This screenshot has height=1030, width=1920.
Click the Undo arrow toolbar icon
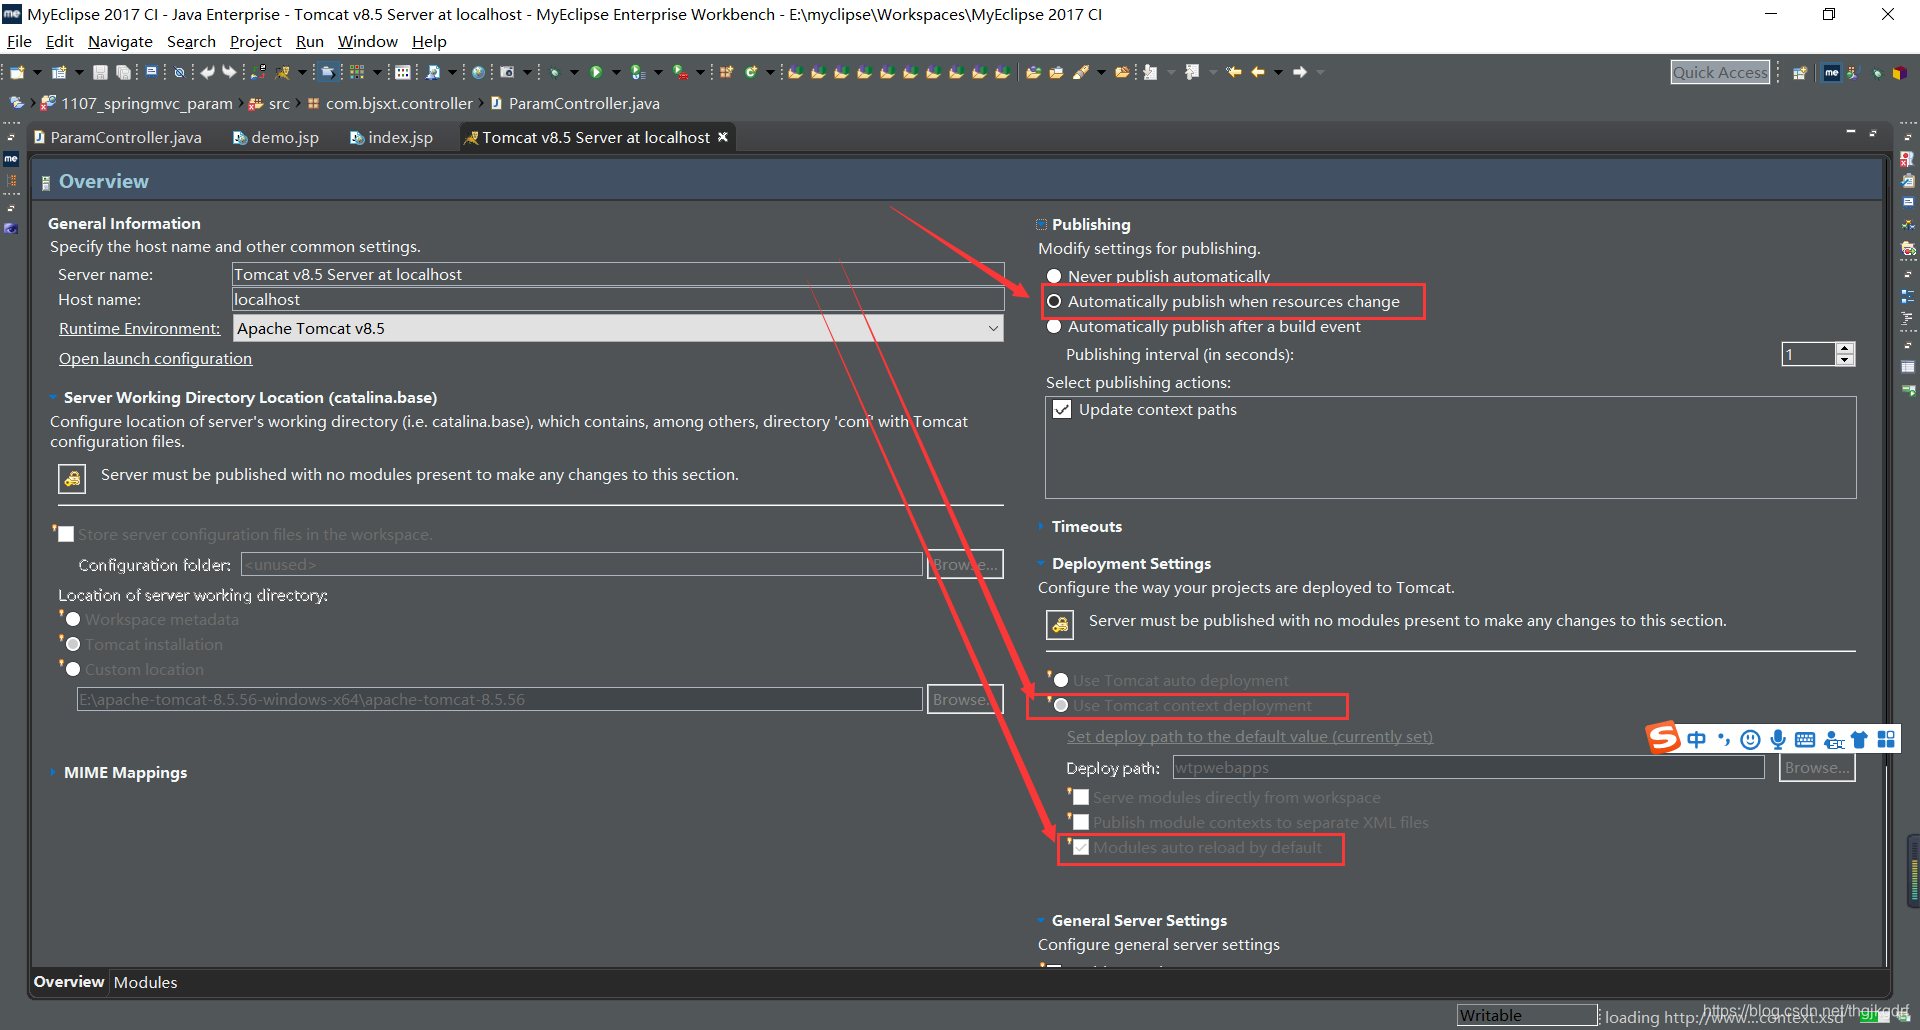click(x=207, y=72)
